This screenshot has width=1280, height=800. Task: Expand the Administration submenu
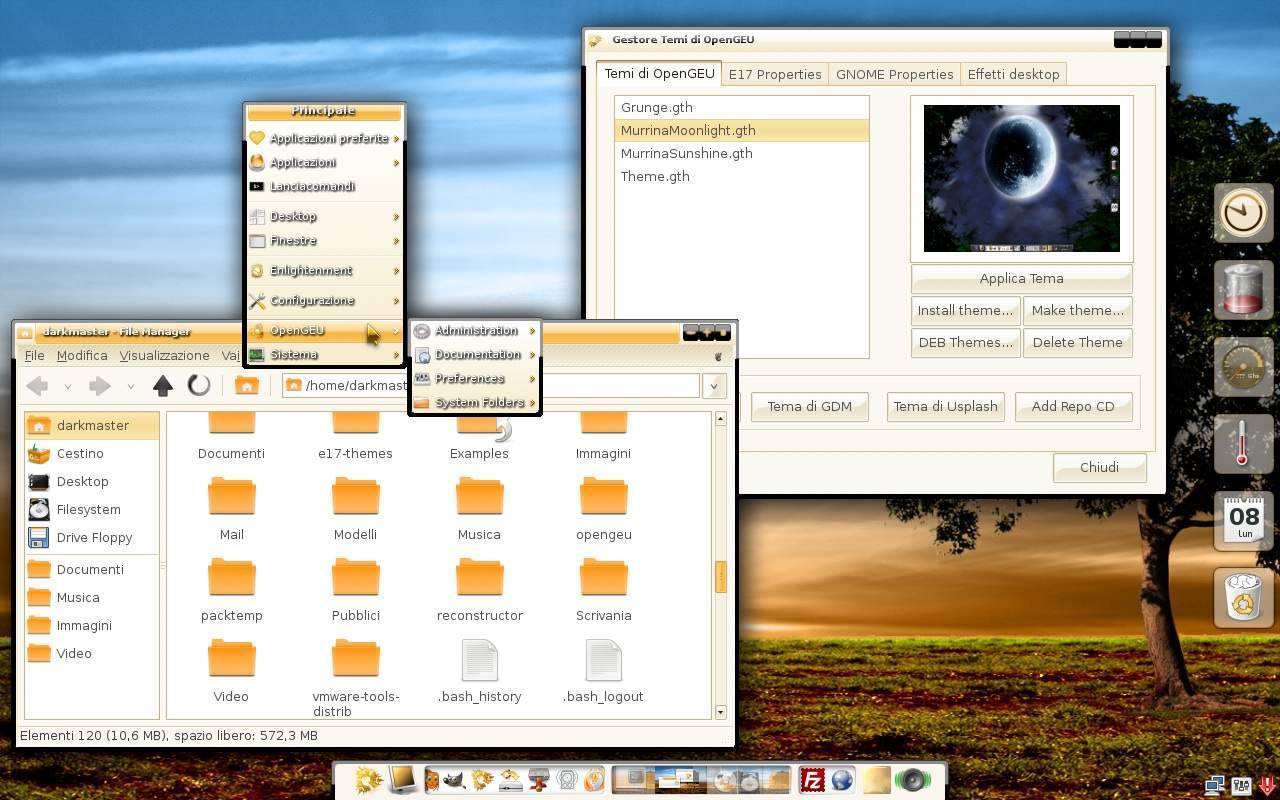click(476, 331)
